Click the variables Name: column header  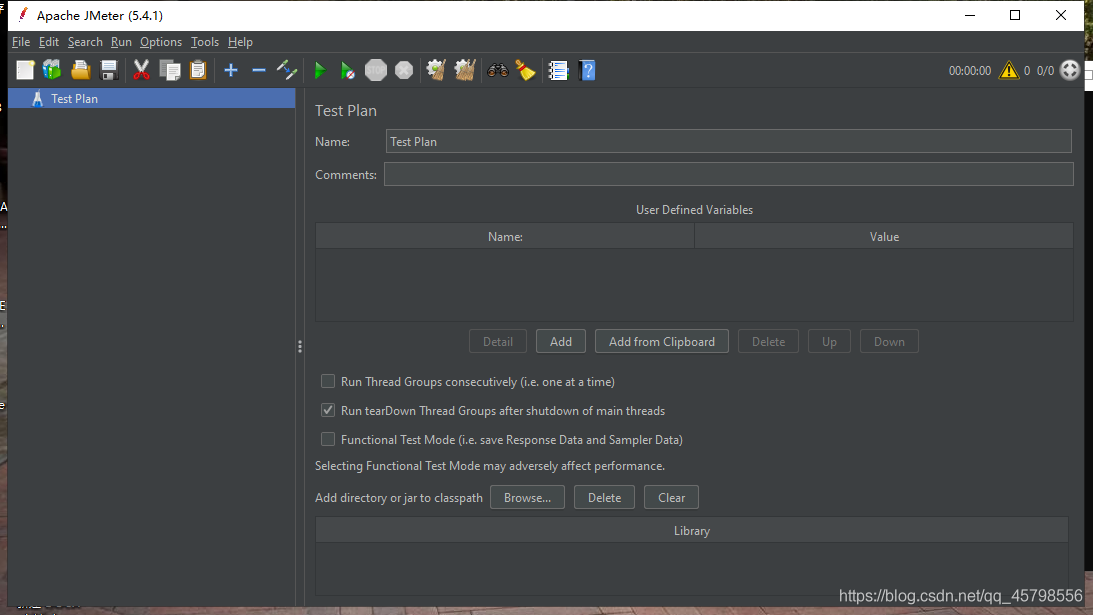(x=505, y=236)
